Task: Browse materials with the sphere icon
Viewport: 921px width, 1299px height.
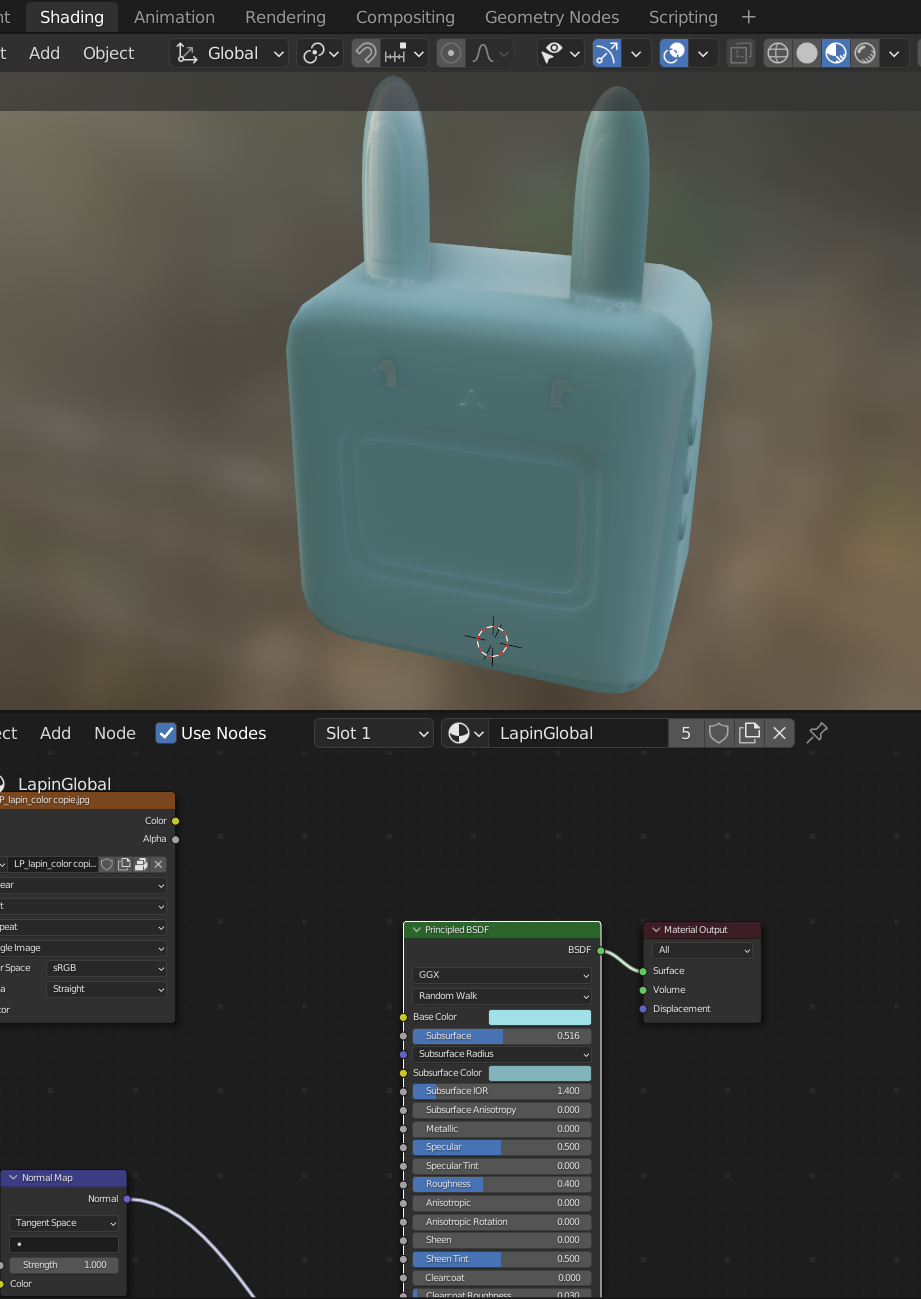Action: point(465,733)
